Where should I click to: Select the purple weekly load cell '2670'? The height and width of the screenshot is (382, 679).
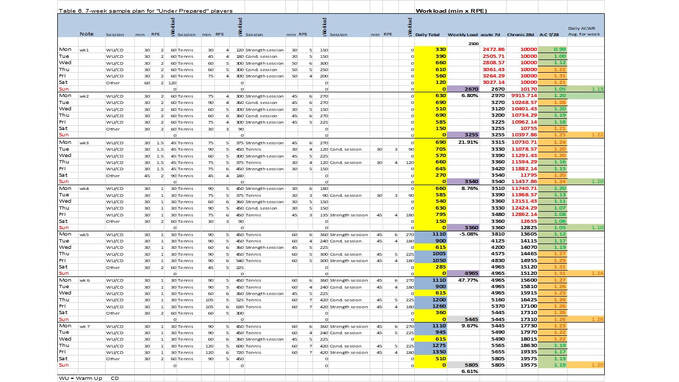coord(463,89)
